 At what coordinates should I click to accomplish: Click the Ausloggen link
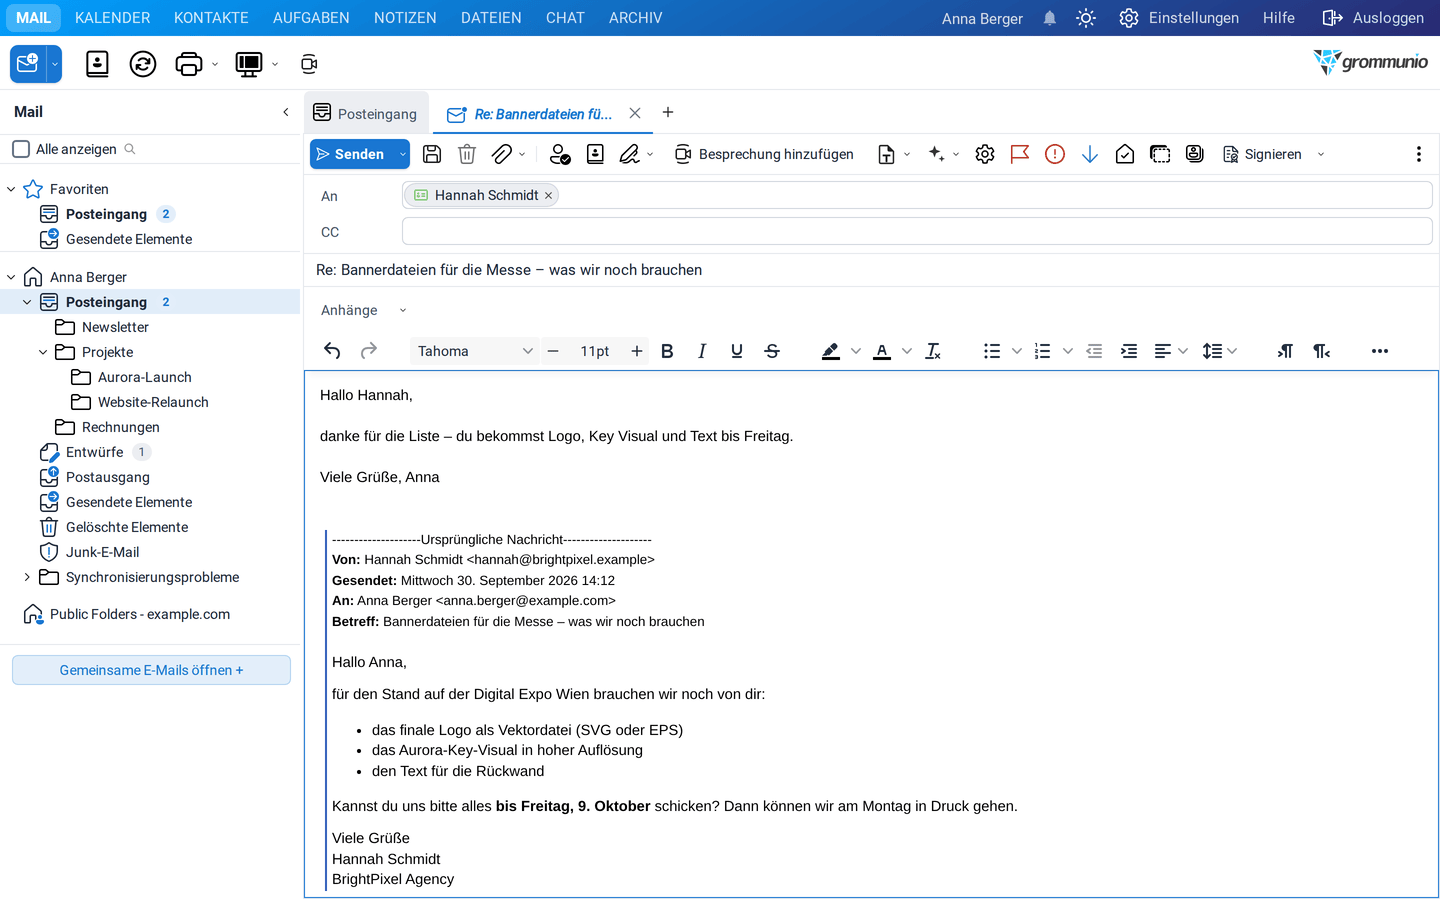click(x=1373, y=18)
